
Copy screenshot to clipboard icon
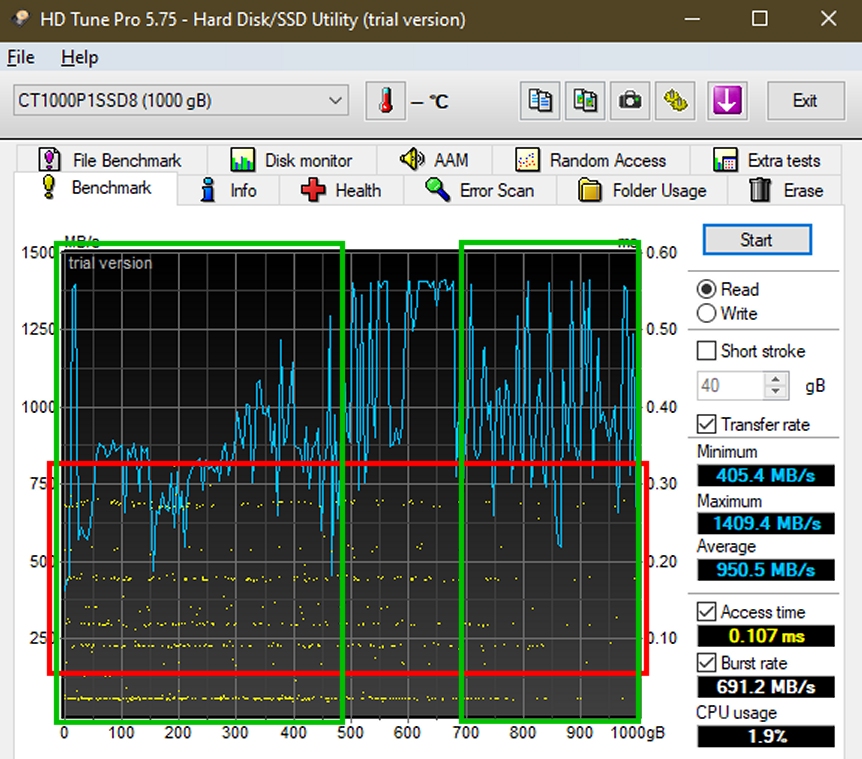[585, 101]
